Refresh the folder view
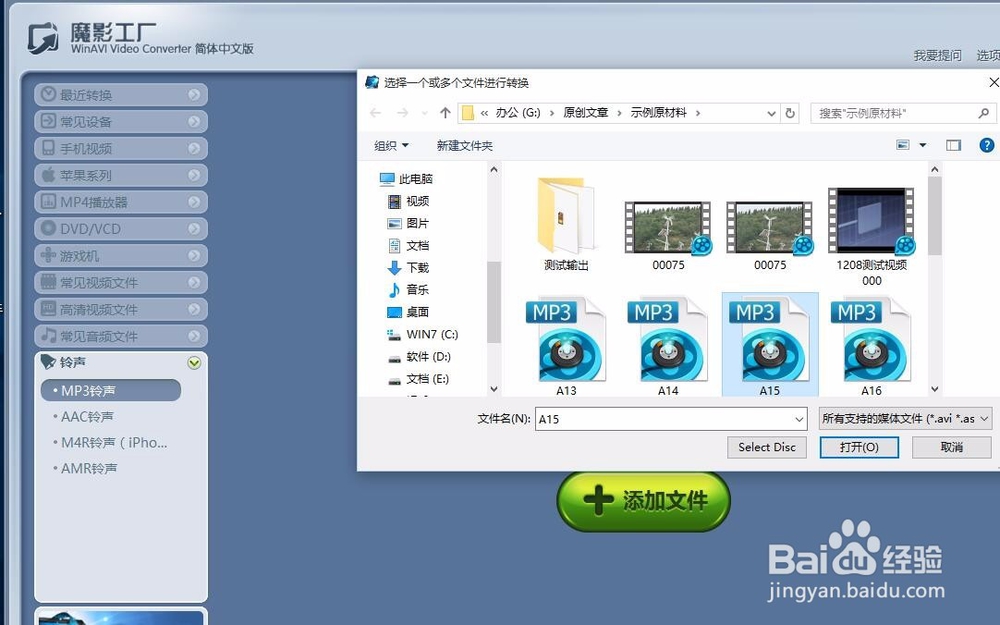Image resolution: width=1000 pixels, height=625 pixels. point(790,114)
